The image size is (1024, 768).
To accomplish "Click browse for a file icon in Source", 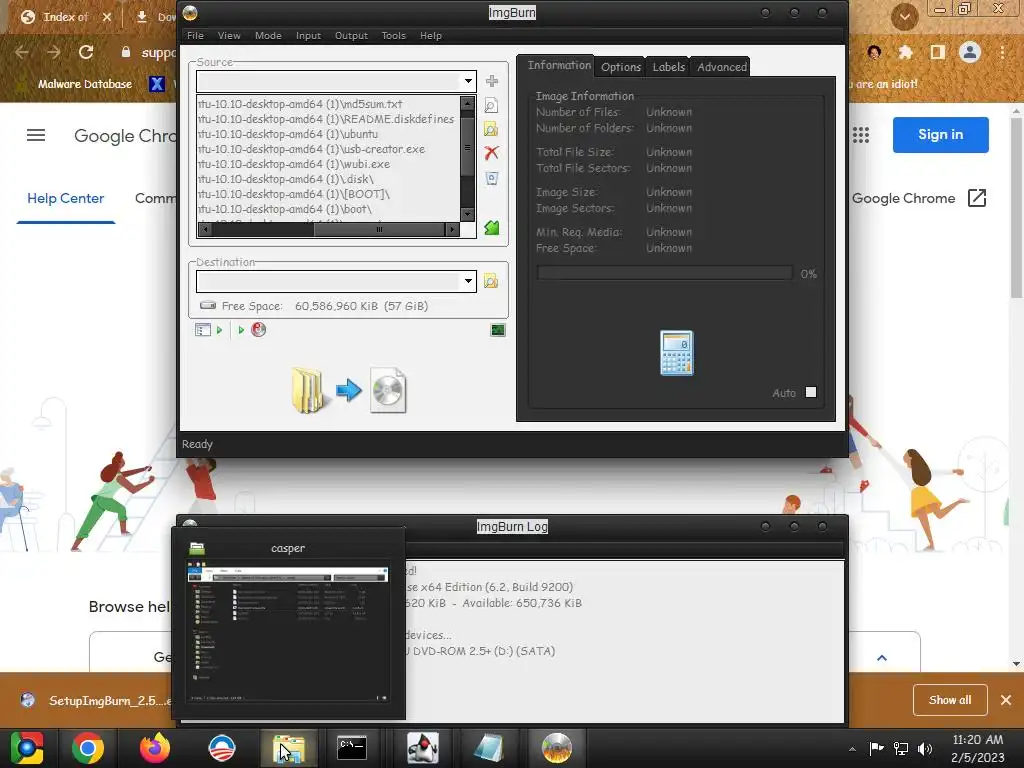I will 492,105.
